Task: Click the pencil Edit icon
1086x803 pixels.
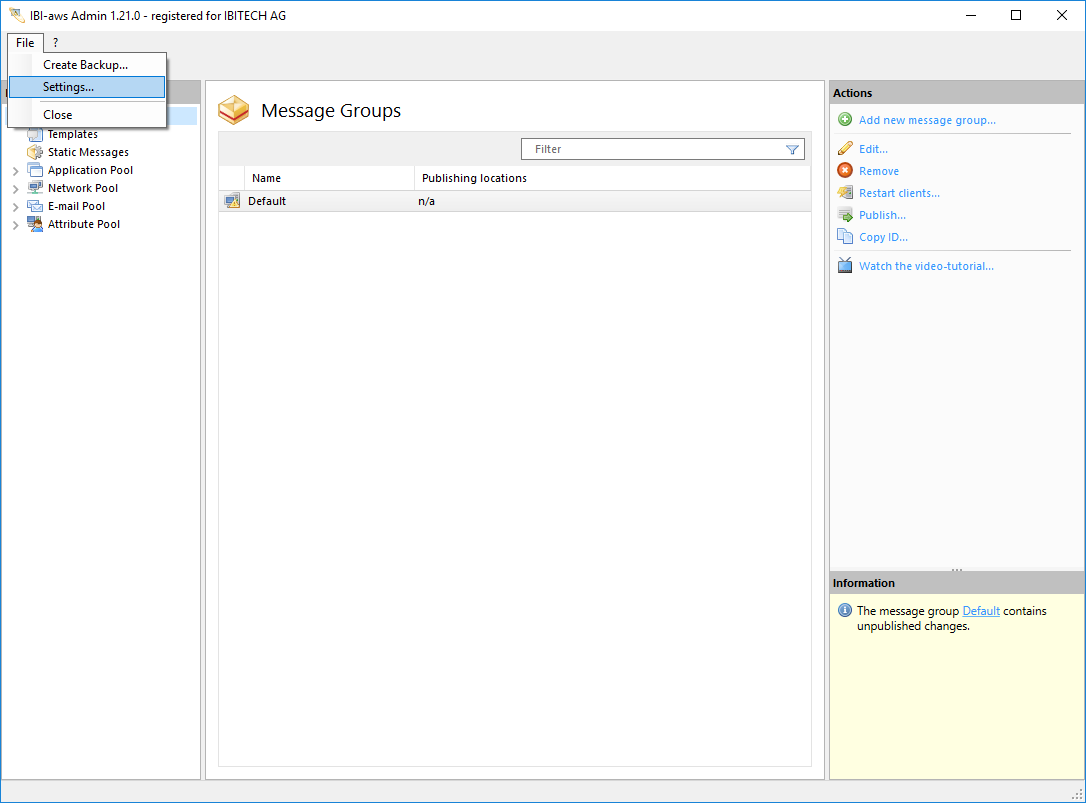Action: (x=845, y=149)
